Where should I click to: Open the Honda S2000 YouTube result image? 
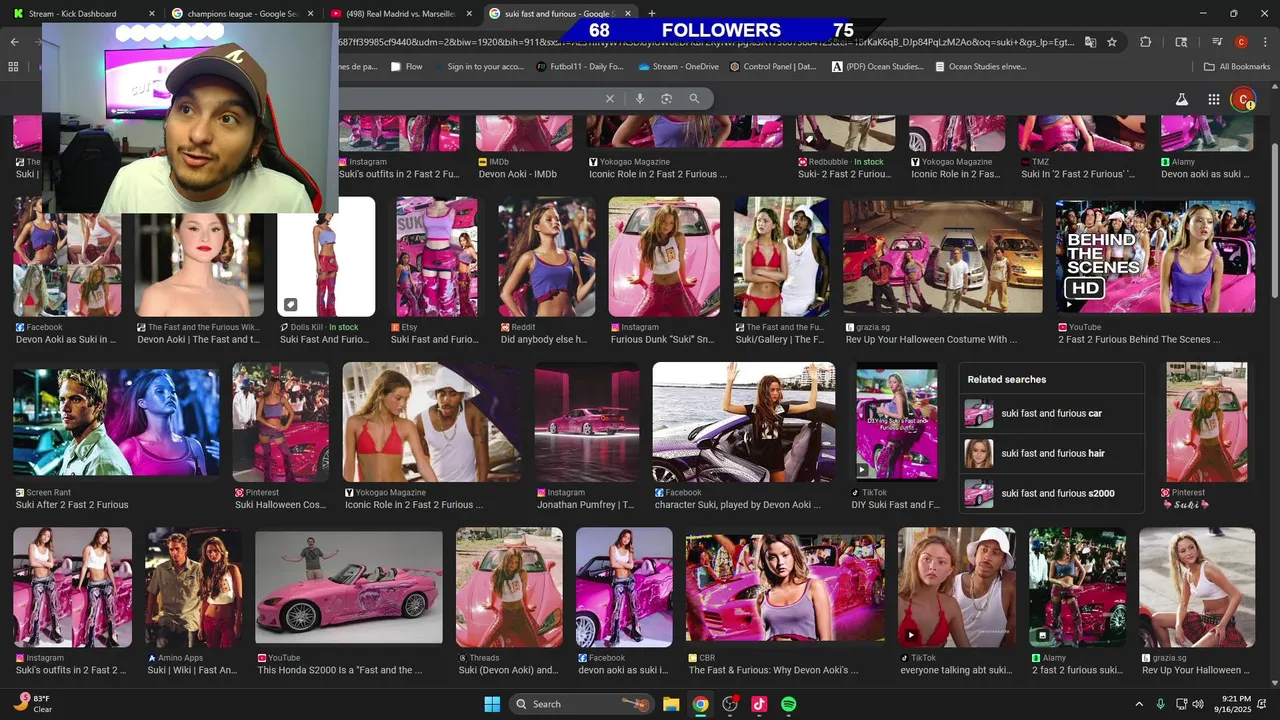pos(349,587)
